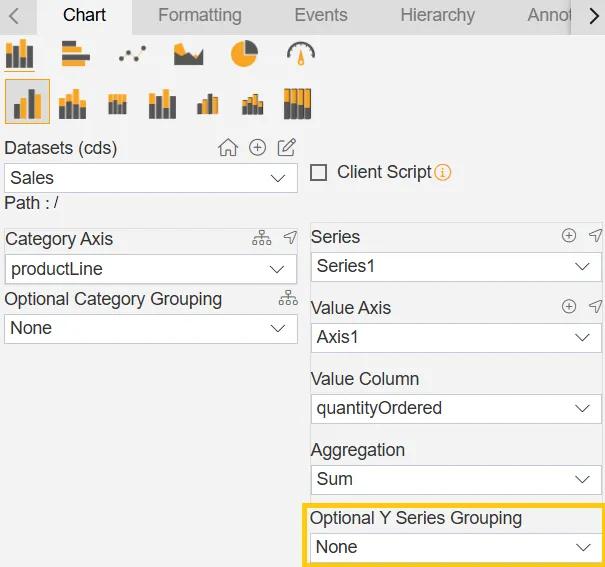Image resolution: width=605 pixels, height=567 pixels.
Task: Select the fourth bar chart variant icon
Action: pos(162,104)
